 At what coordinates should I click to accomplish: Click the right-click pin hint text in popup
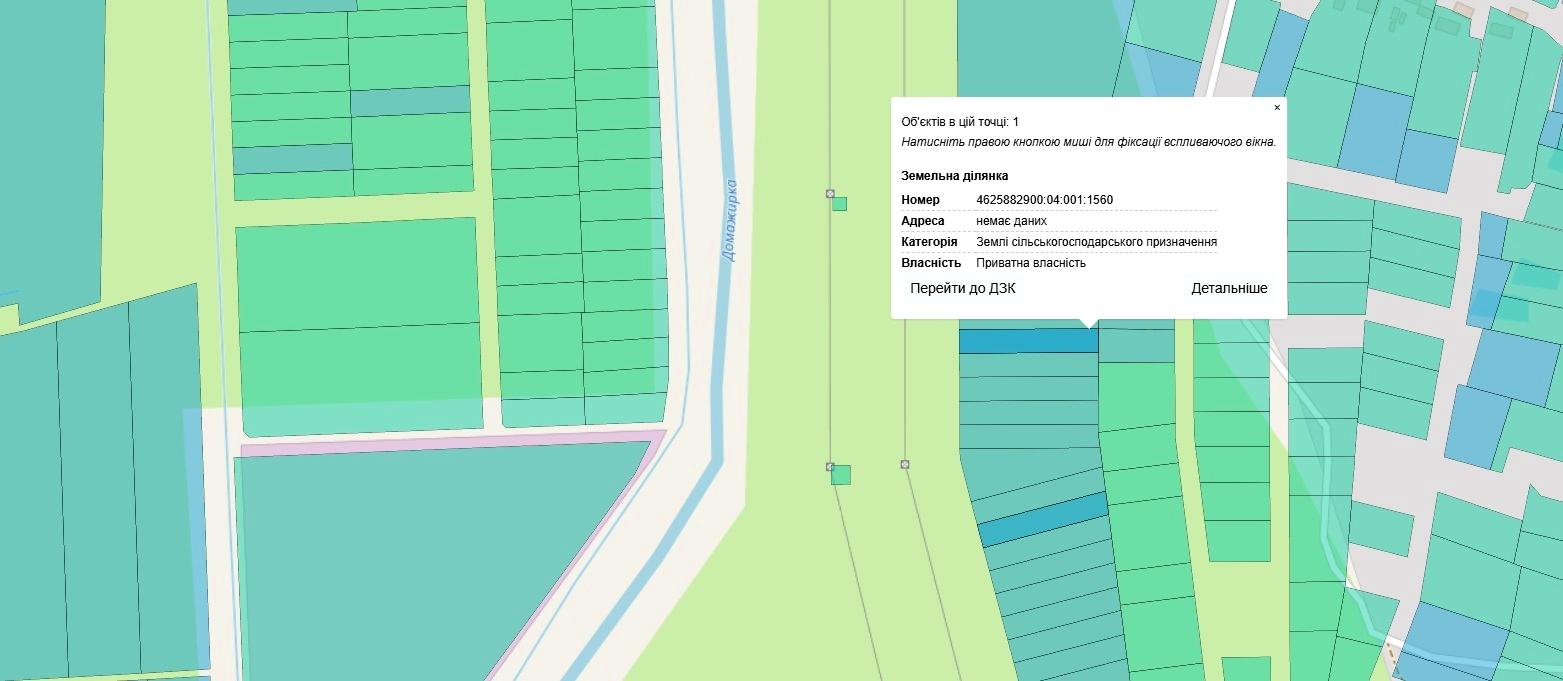(x=1088, y=142)
